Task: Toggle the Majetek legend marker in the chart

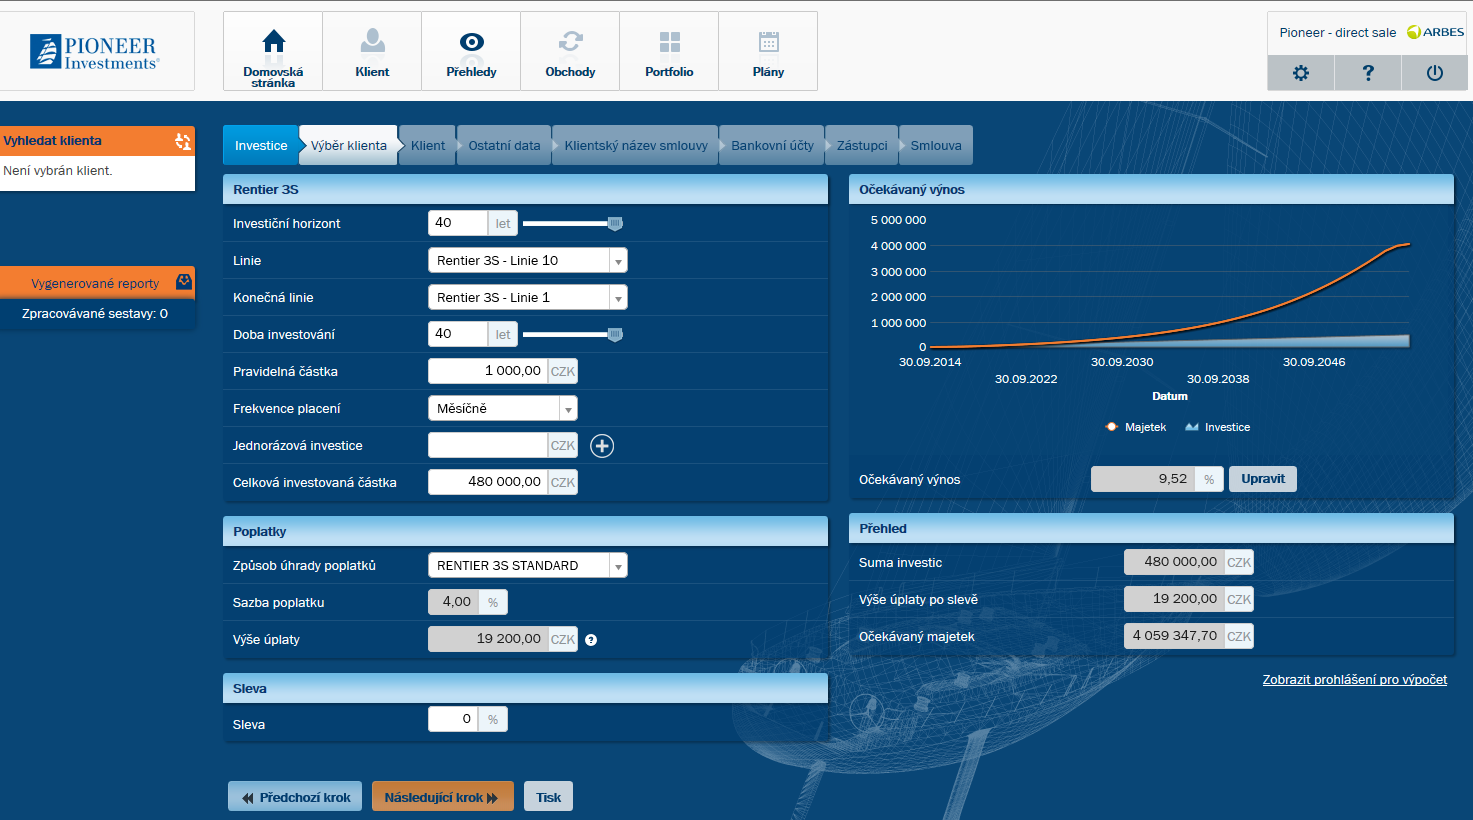Action: [x=1111, y=427]
